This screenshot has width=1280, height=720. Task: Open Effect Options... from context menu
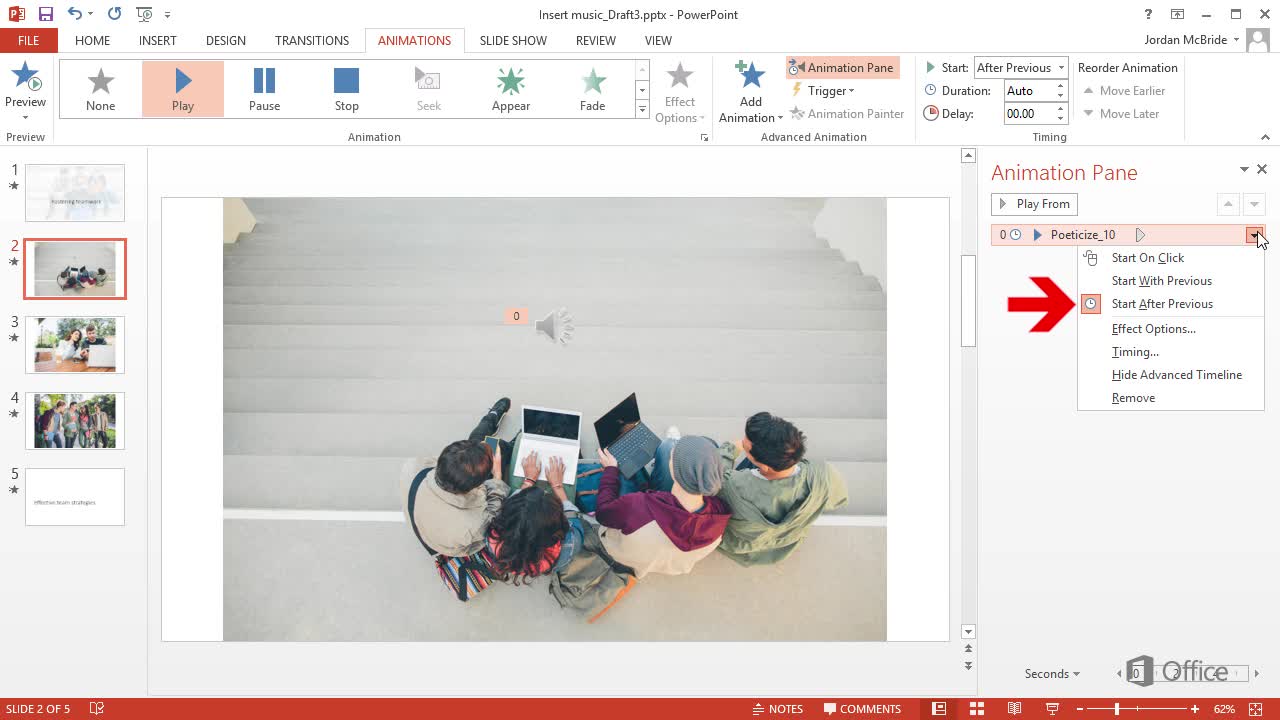pos(1154,329)
